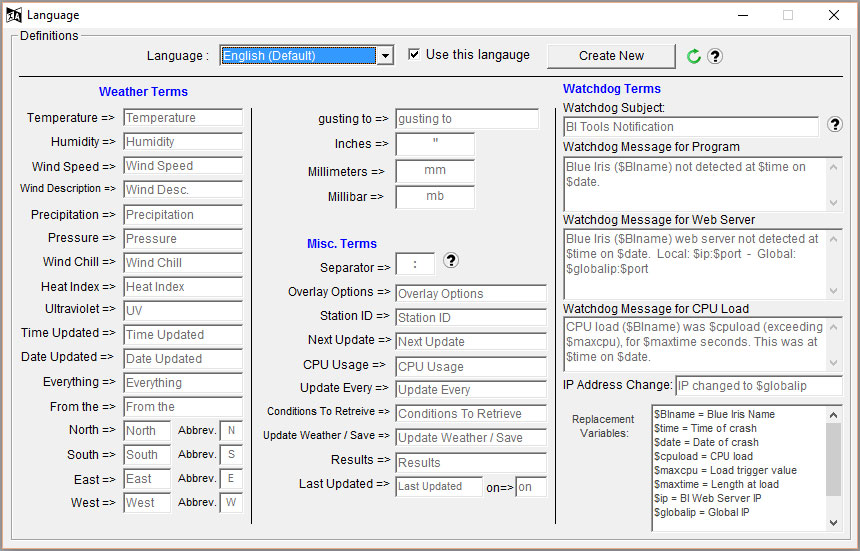Click the green refresh icon
The width and height of the screenshot is (860, 551).
click(694, 56)
